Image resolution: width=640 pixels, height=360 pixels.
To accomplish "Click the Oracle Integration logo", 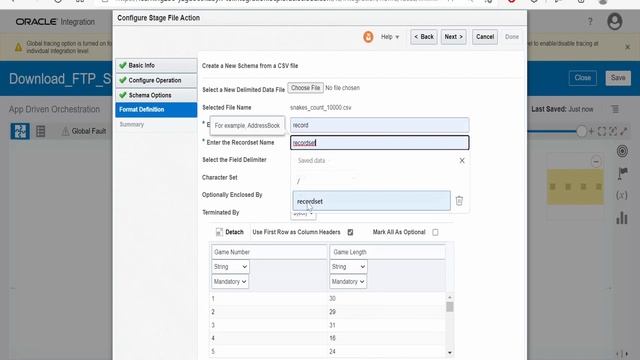I will (55, 22).
